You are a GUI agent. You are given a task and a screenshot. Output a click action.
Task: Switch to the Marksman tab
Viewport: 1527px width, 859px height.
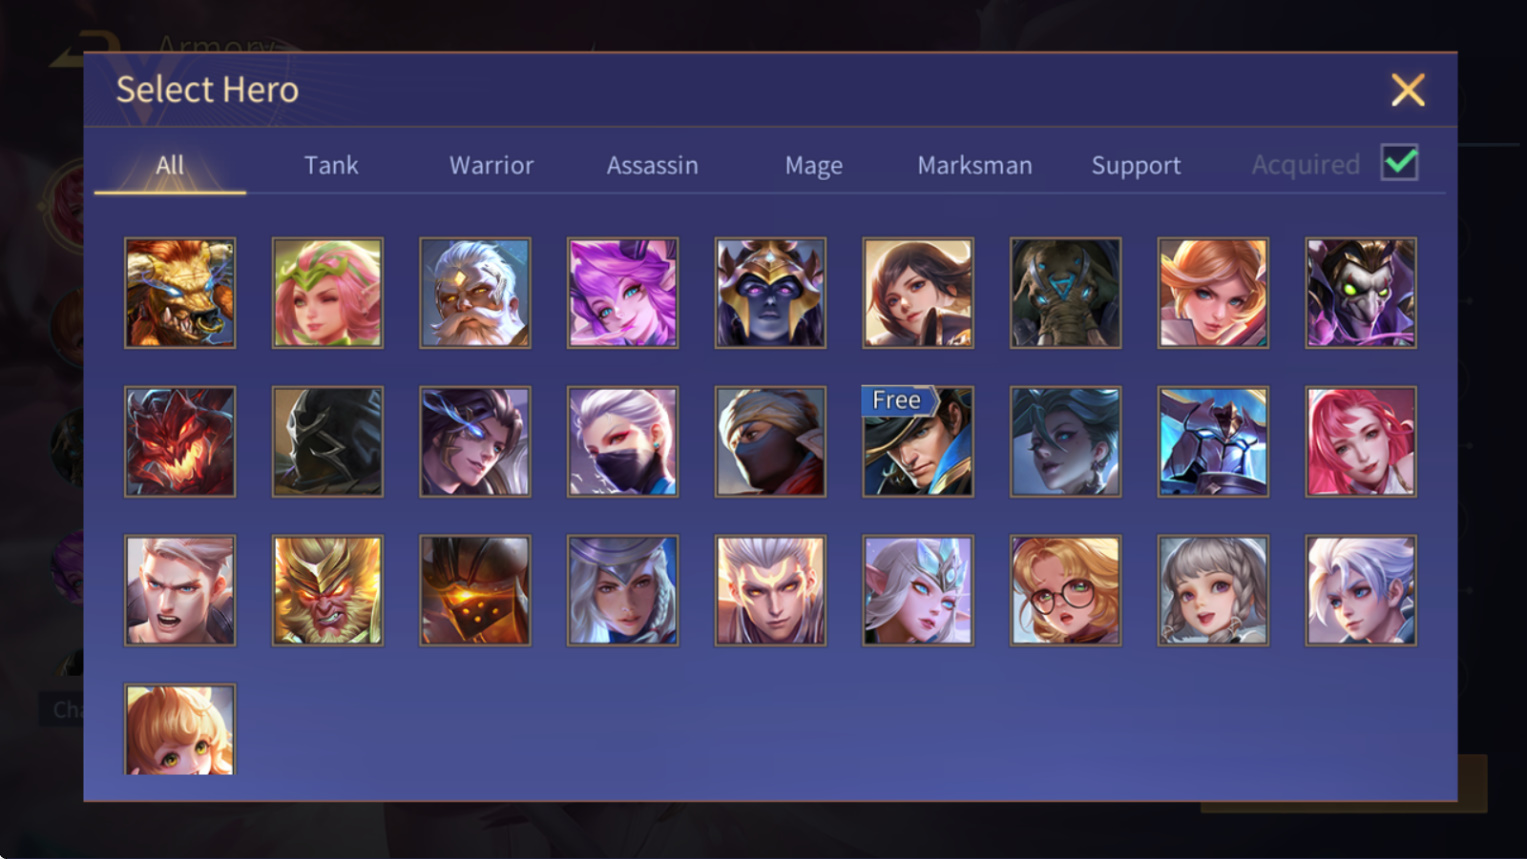coord(975,165)
